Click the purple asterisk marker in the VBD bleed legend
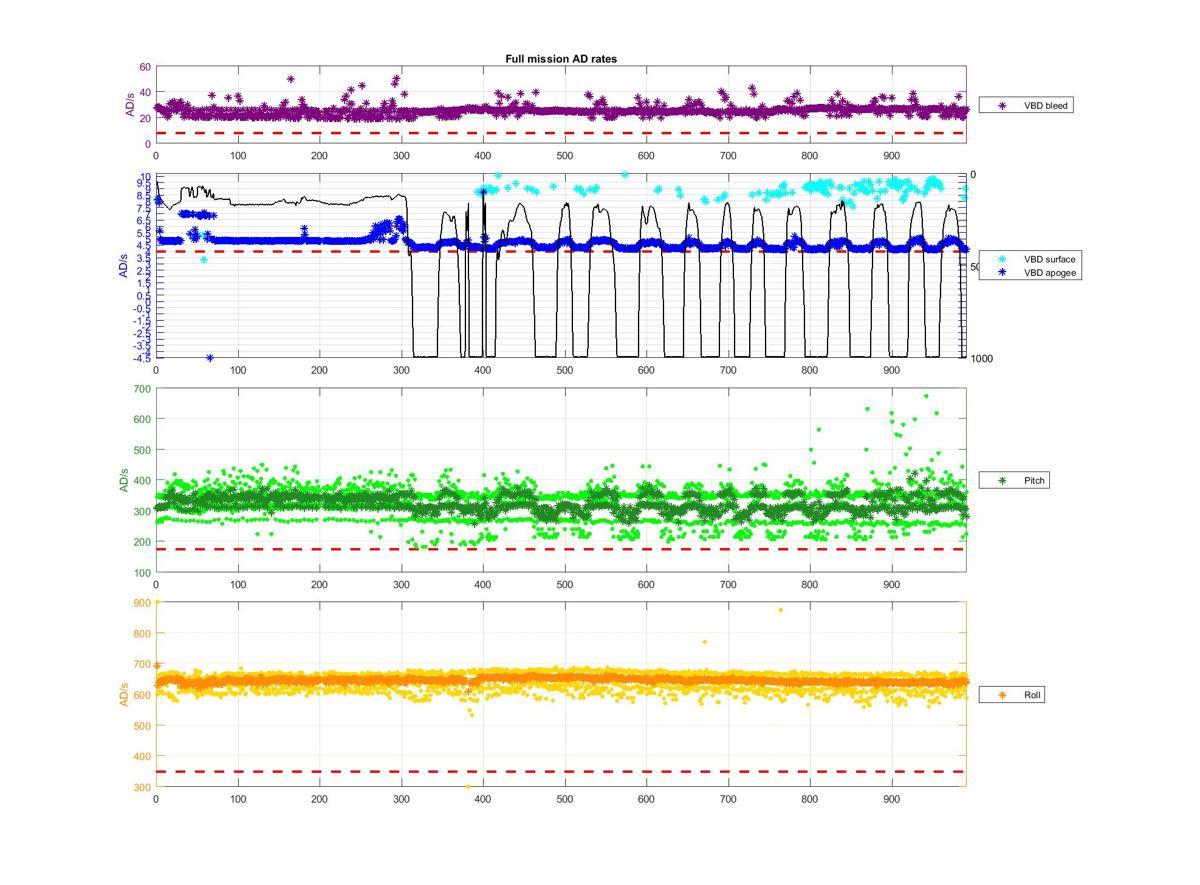The image size is (1200, 885). tap(1001, 105)
